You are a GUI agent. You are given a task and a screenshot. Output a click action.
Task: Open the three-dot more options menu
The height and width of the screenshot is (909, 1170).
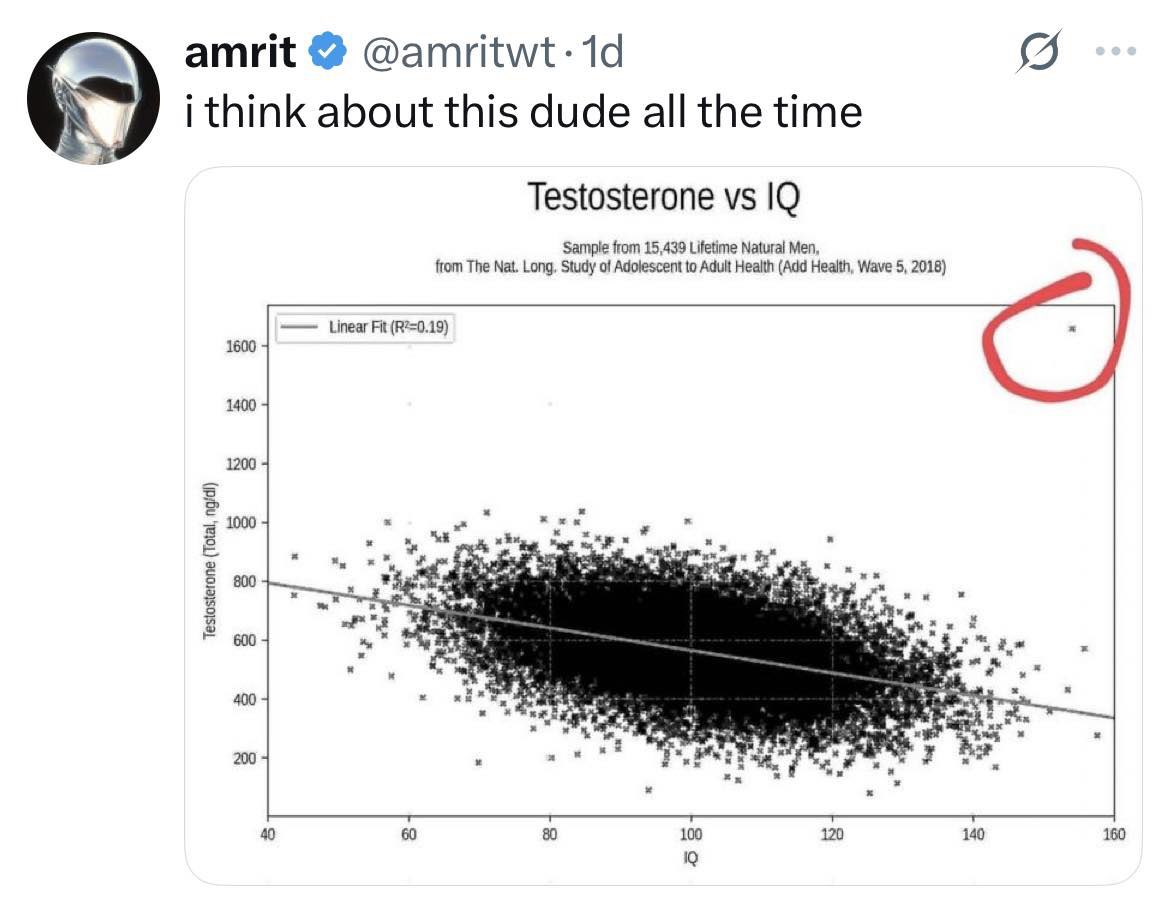pos(1116,51)
